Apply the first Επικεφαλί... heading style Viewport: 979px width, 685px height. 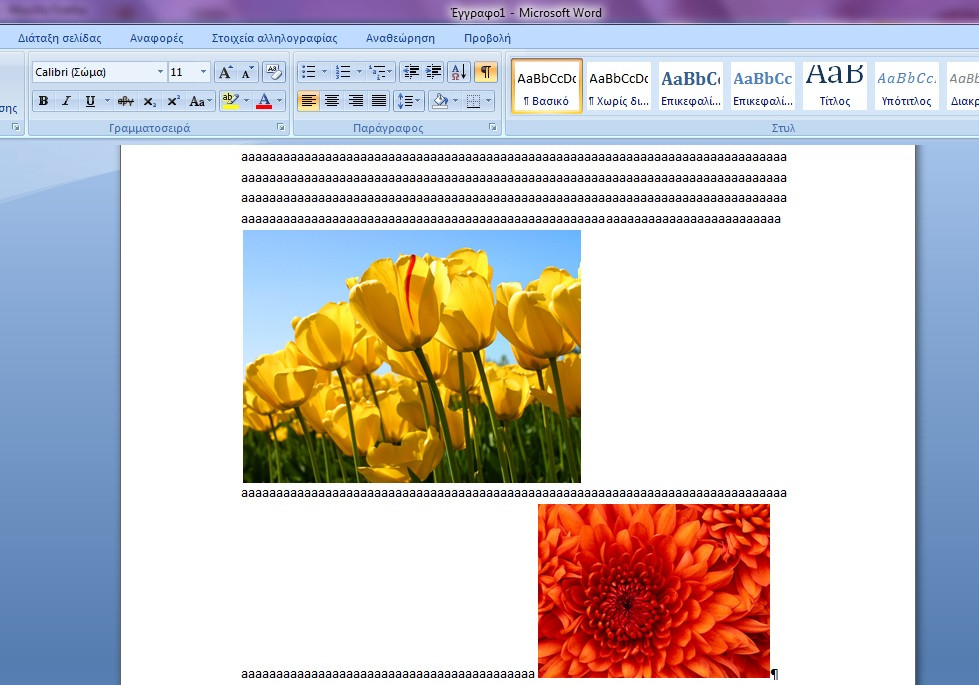click(x=691, y=87)
